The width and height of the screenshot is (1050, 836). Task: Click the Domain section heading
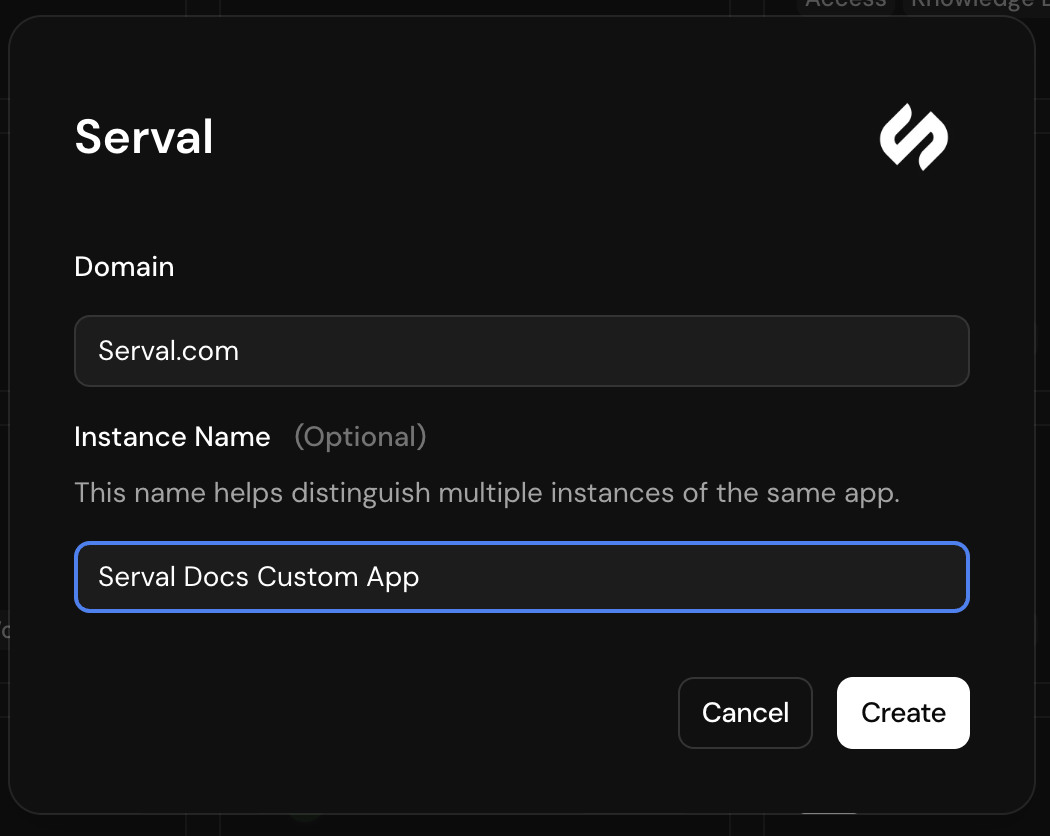(x=124, y=266)
